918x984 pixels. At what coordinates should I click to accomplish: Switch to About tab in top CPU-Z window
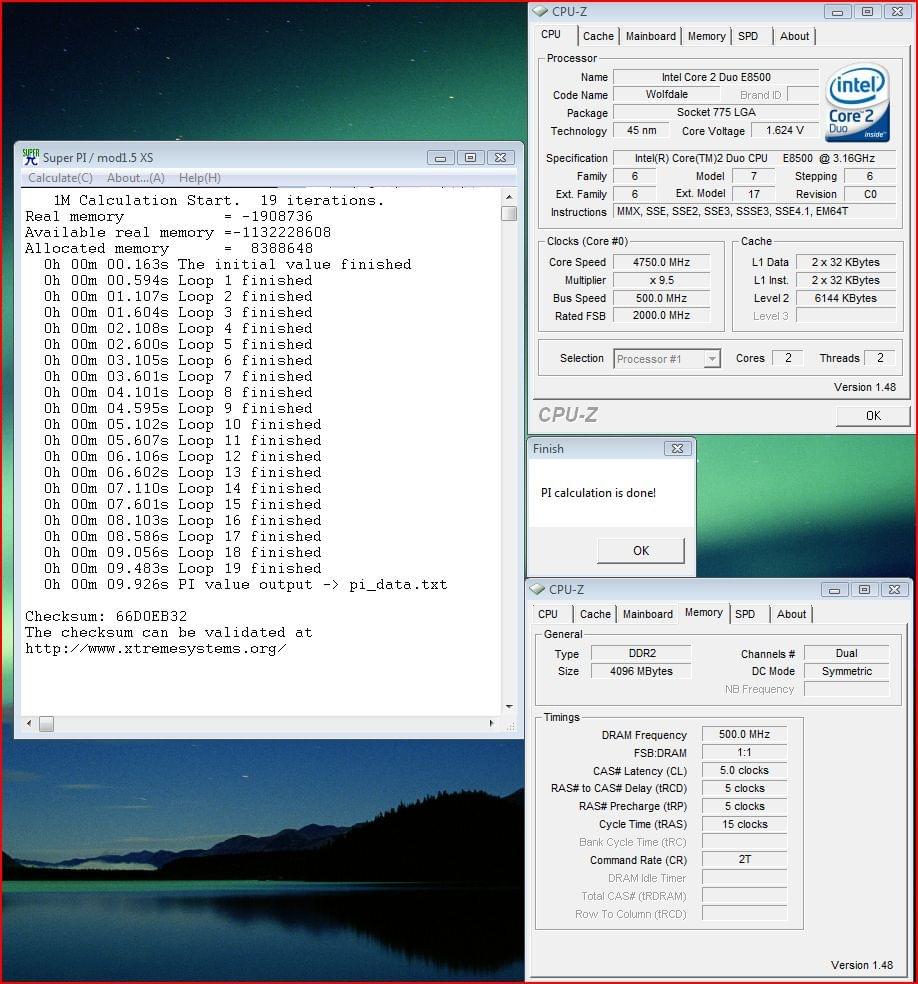794,36
